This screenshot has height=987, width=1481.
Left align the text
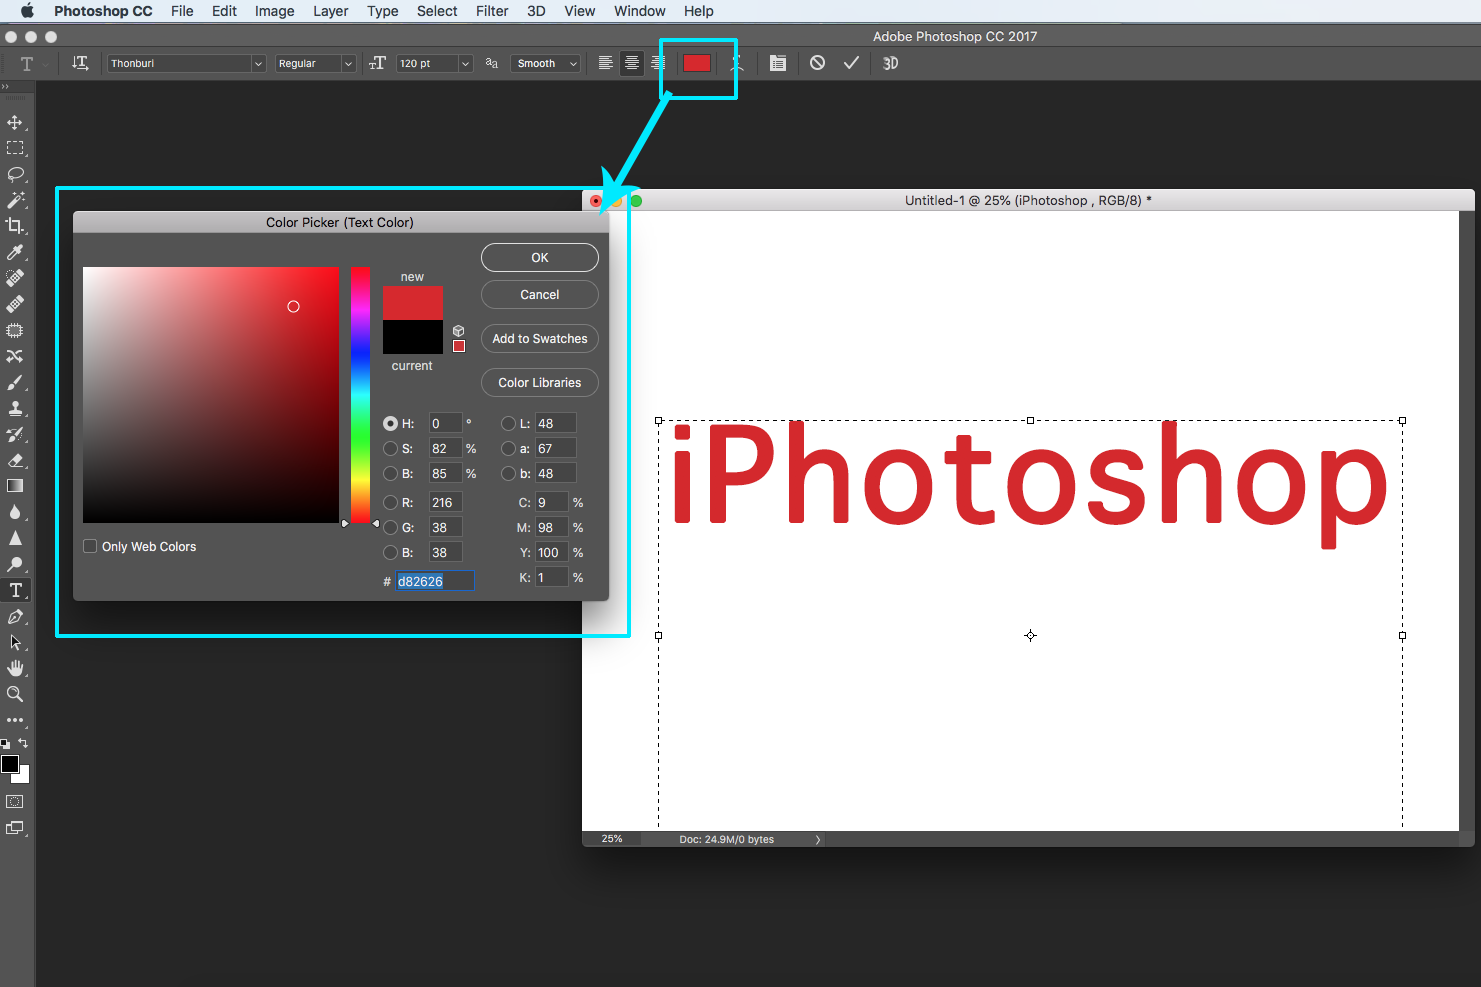coord(605,63)
